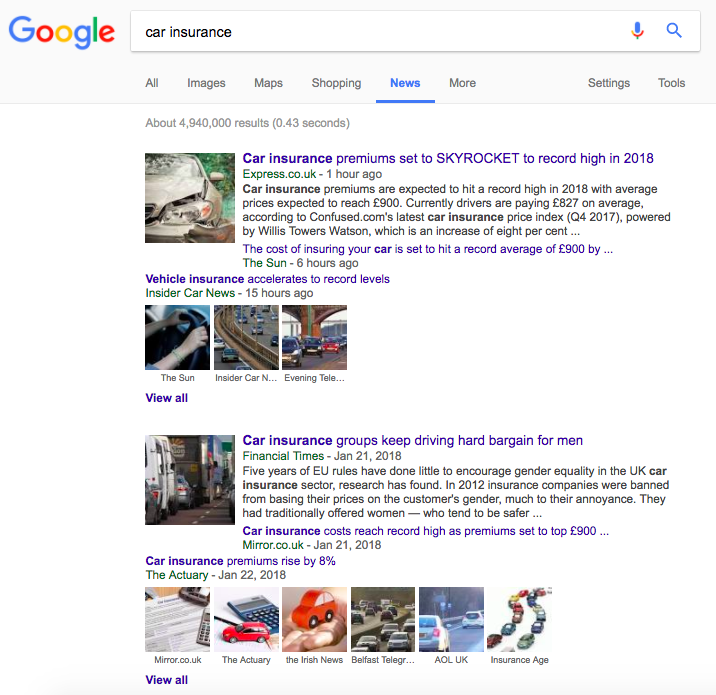This screenshot has width=716, height=695.
Task: Click View all under the Financial Times story
Action: pyautogui.click(x=167, y=680)
